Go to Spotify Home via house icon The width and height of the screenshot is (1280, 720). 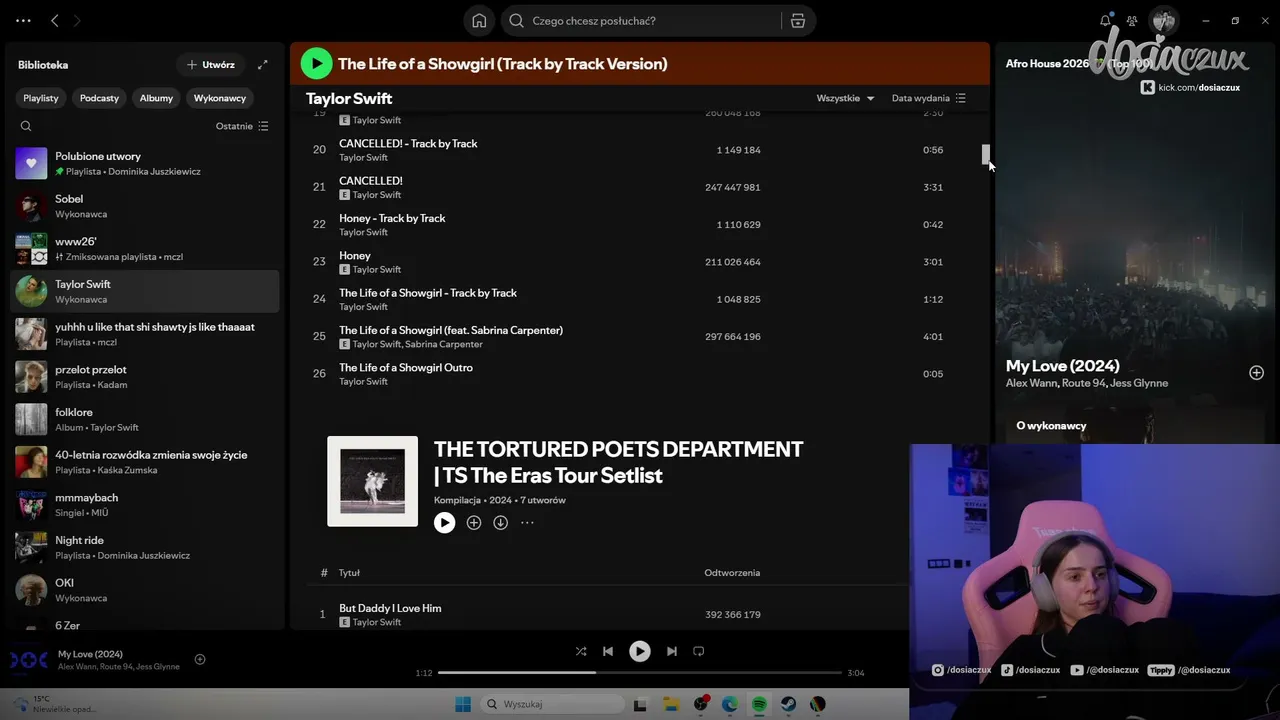479,21
